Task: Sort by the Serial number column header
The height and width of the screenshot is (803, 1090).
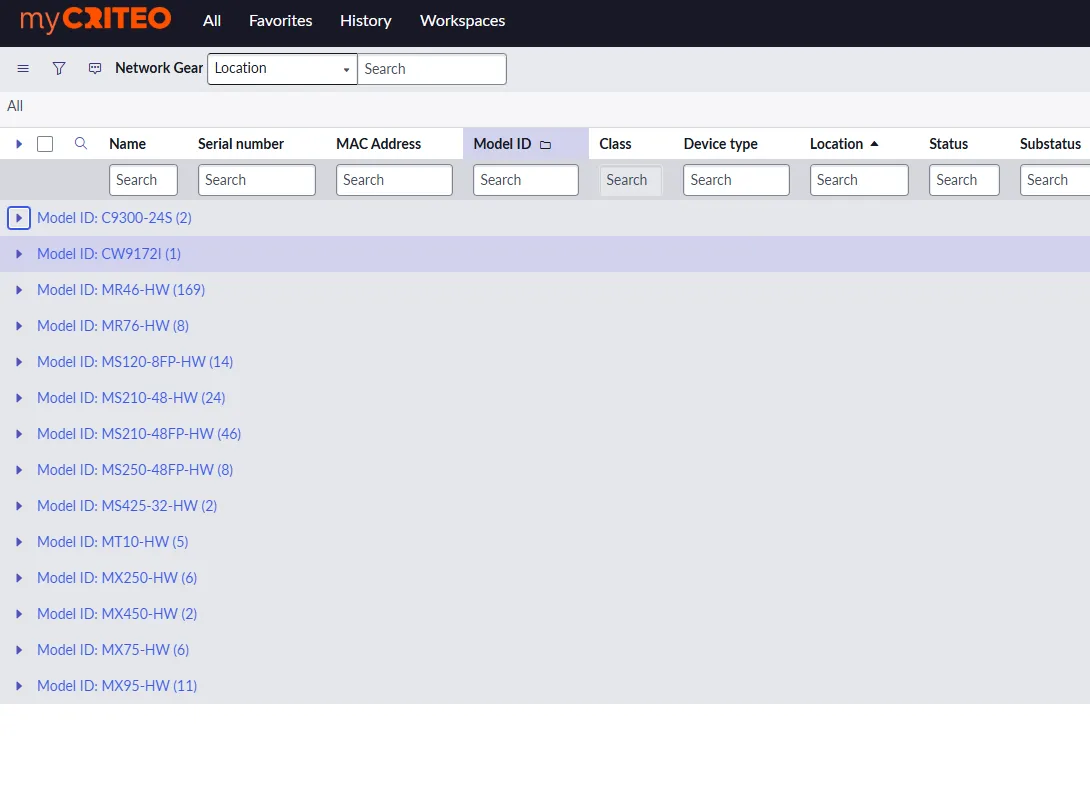Action: (x=241, y=144)
